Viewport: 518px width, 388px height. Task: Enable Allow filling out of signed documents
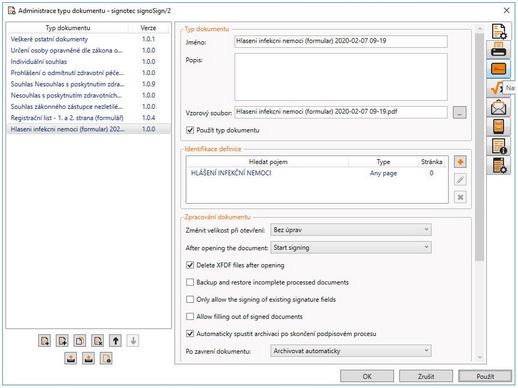(x=190, y=316)
